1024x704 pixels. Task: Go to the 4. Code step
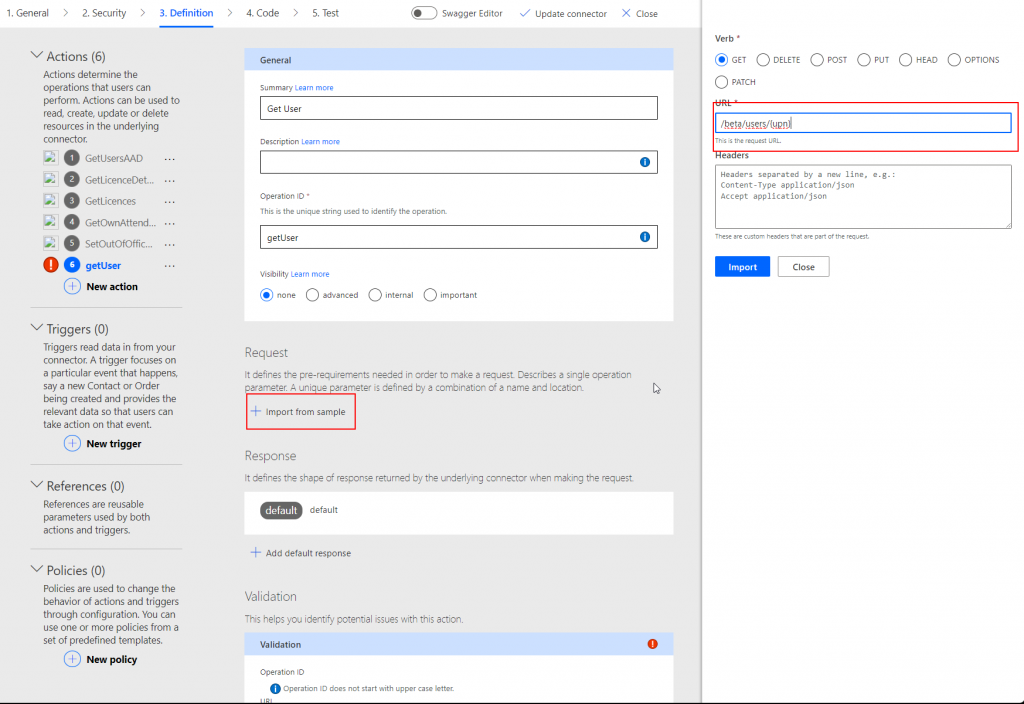tap(263, 13)
